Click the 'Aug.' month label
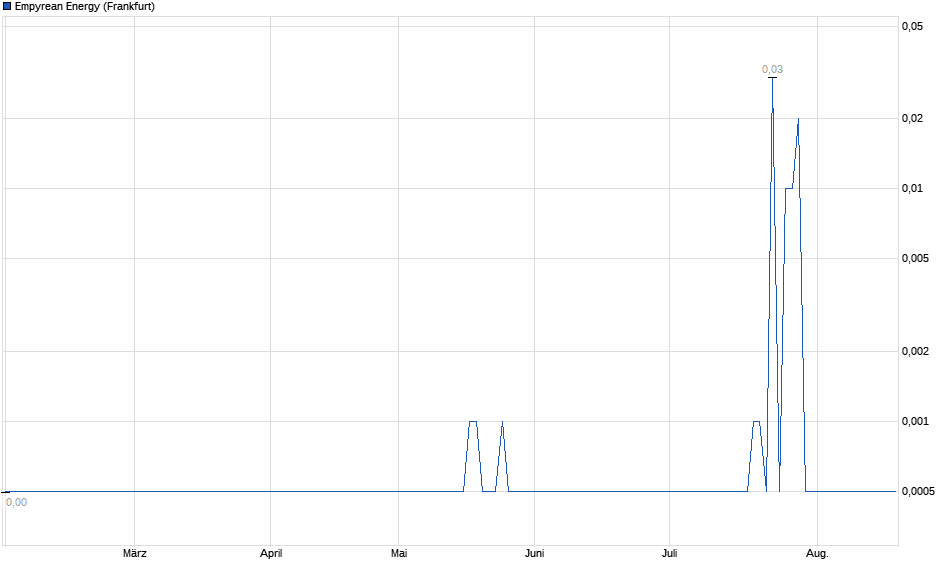This screenshot has width=940, height=579. [817, 553]
